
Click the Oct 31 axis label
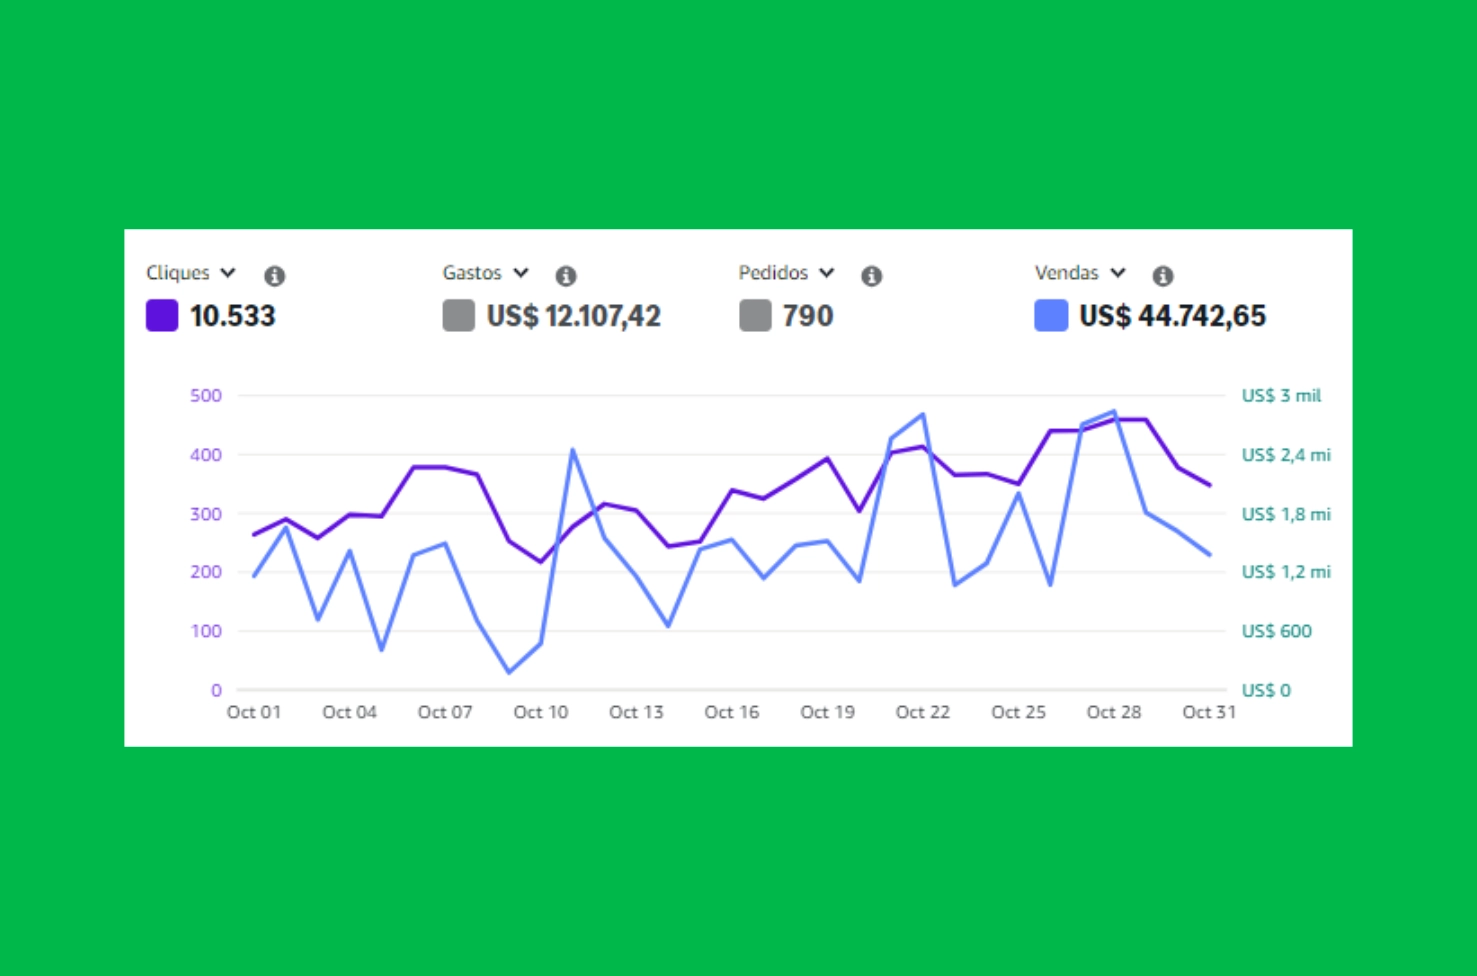[x=1208, y=712]
